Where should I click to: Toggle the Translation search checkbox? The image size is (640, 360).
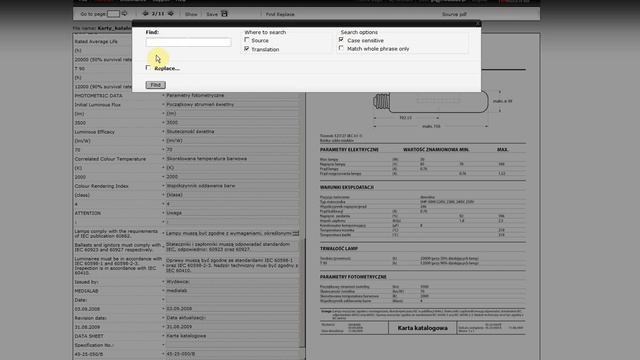[247, 49]
